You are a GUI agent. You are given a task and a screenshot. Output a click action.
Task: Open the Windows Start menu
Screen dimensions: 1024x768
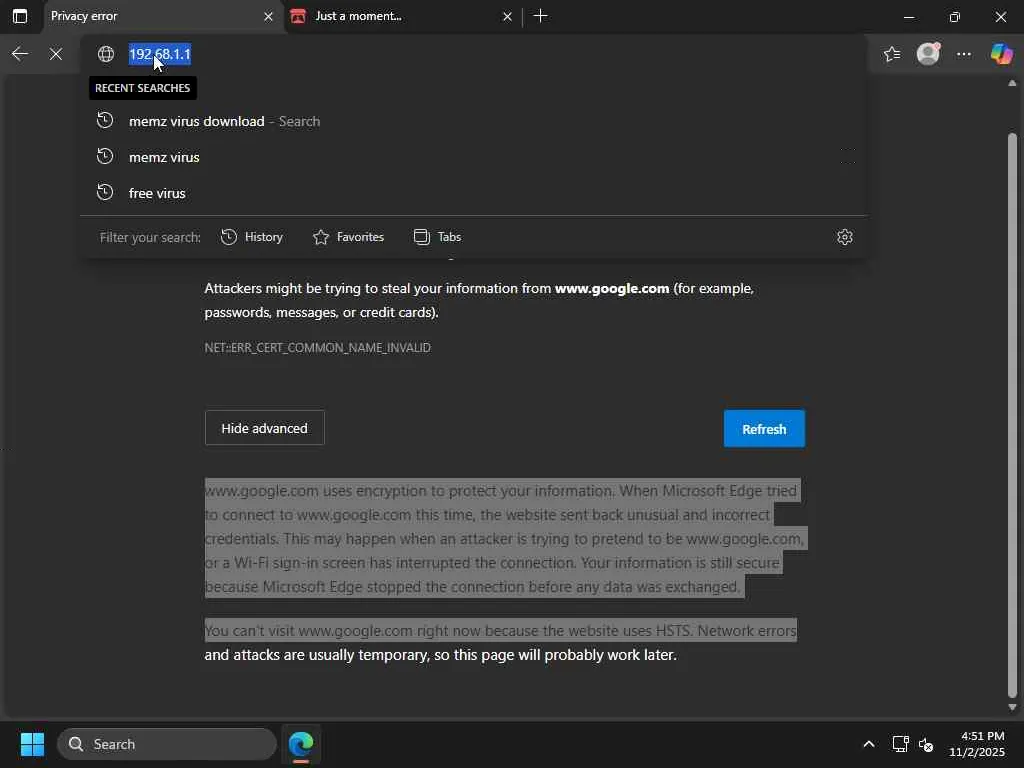pyautogui.click(x=32, y=744)
